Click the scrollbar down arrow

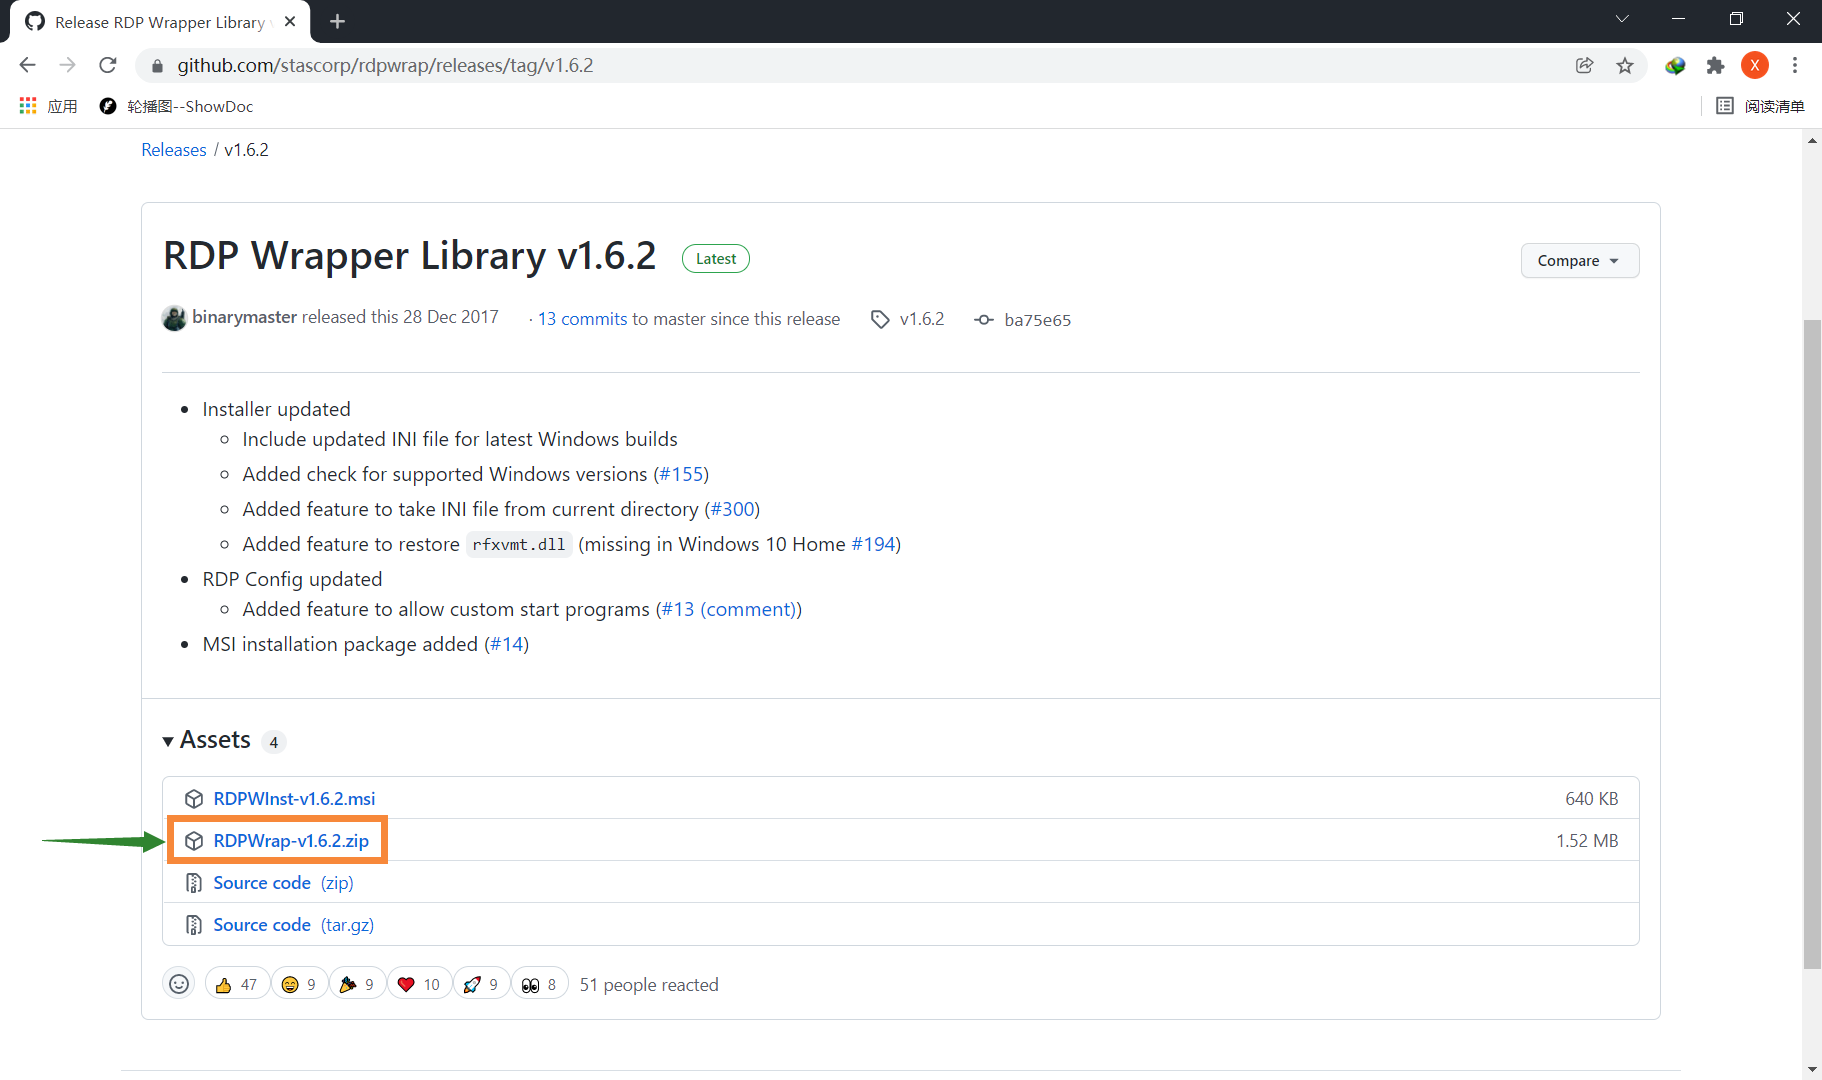1812,1070
